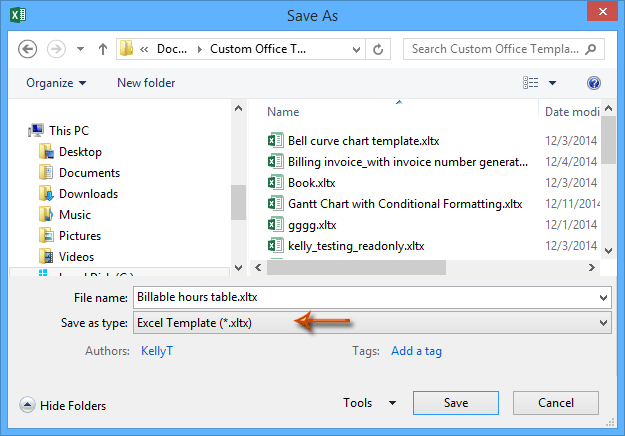Click Excel icon of kelly_testing_readonly.xltx
625x436 pixels.
click(275, 245)
